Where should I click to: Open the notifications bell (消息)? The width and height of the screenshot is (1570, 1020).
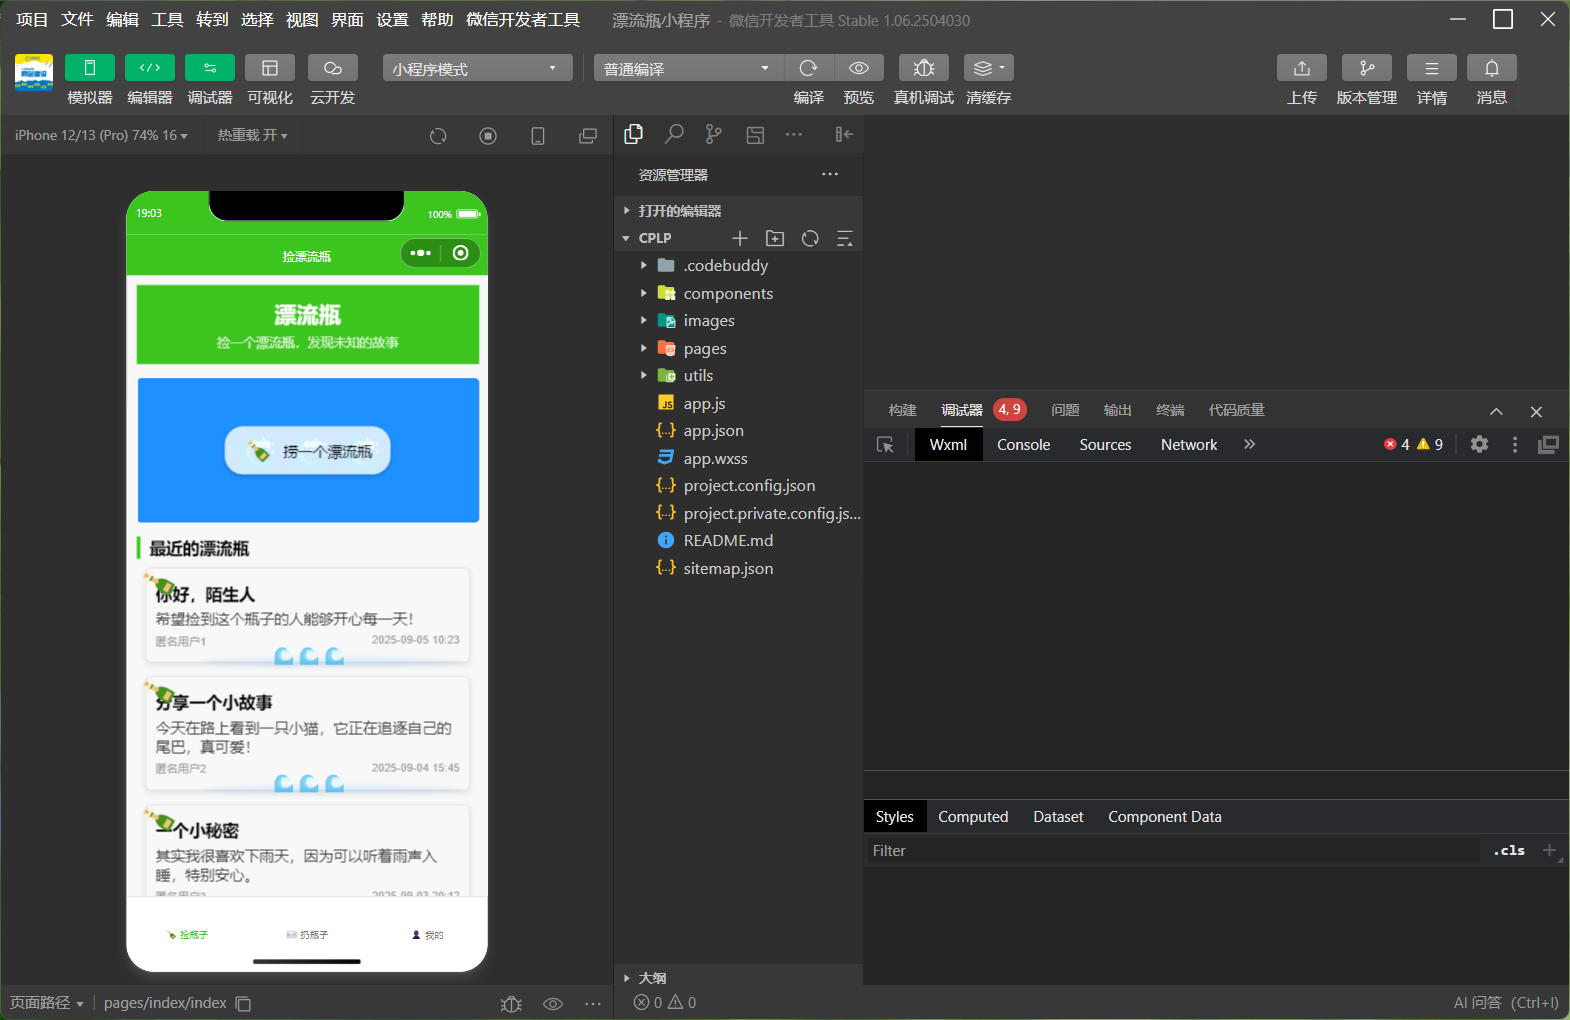point(1492,68)
